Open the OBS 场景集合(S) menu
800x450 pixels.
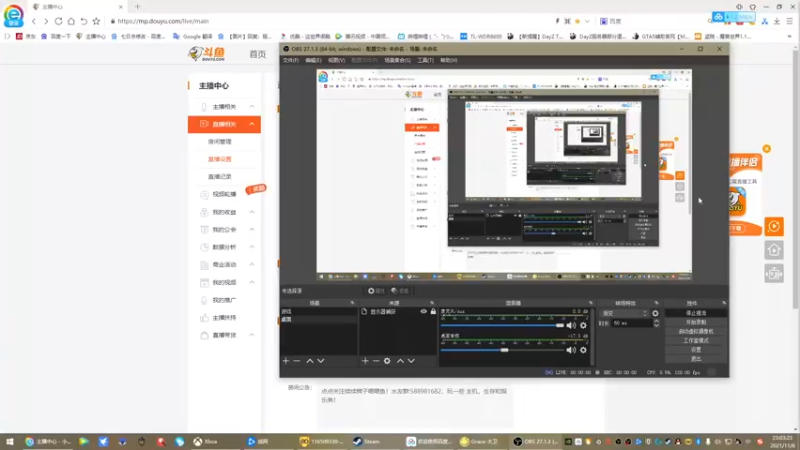(x=397, y=60)
